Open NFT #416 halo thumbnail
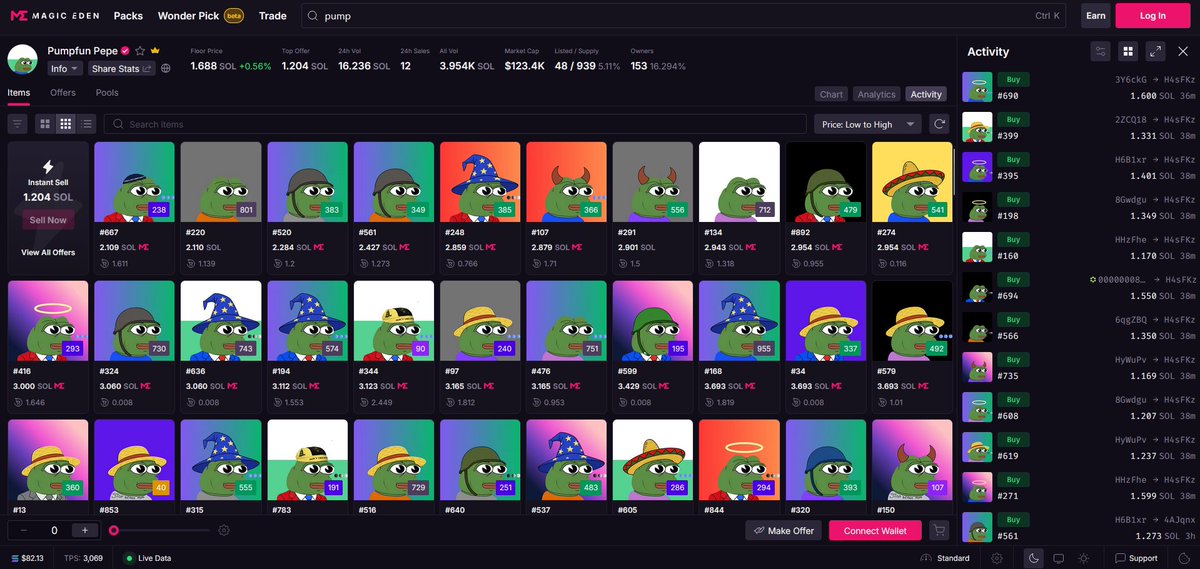The image size is (1200, 569). 48,321
